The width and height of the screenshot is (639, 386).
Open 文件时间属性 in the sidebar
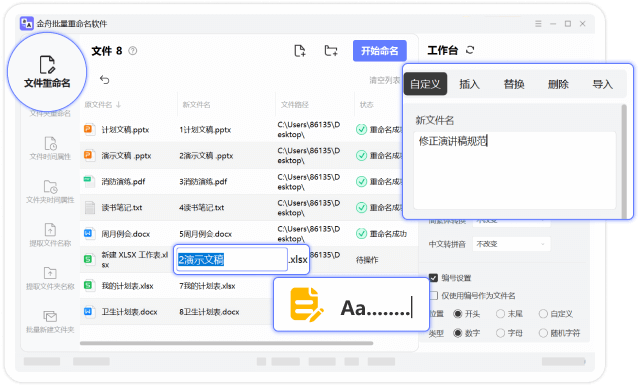(x=50, y=149)
